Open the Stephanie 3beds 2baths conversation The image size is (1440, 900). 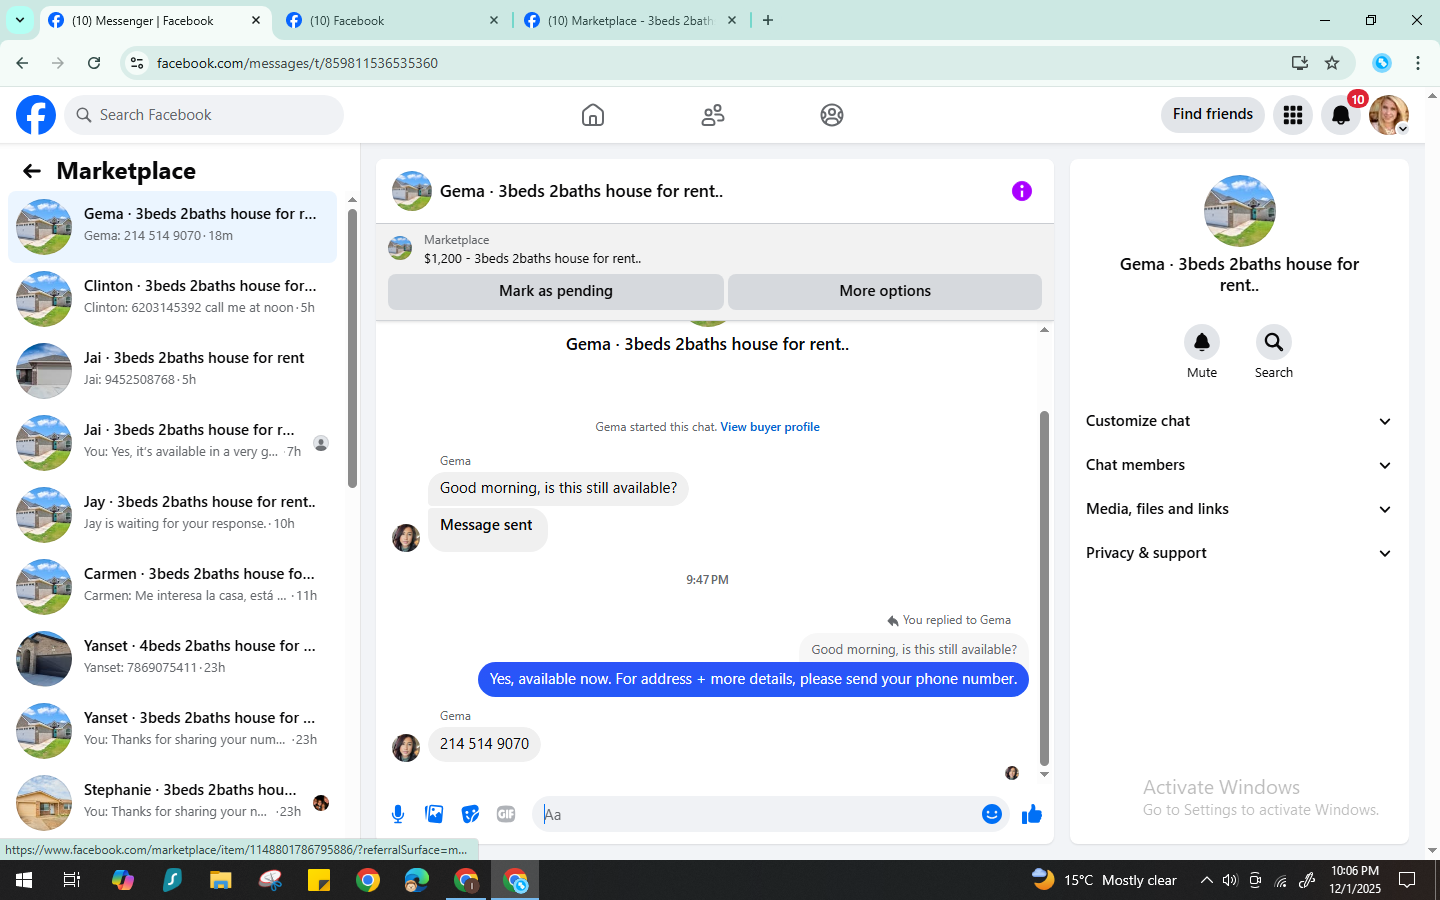pyautogui.click(x=172, y=803)
